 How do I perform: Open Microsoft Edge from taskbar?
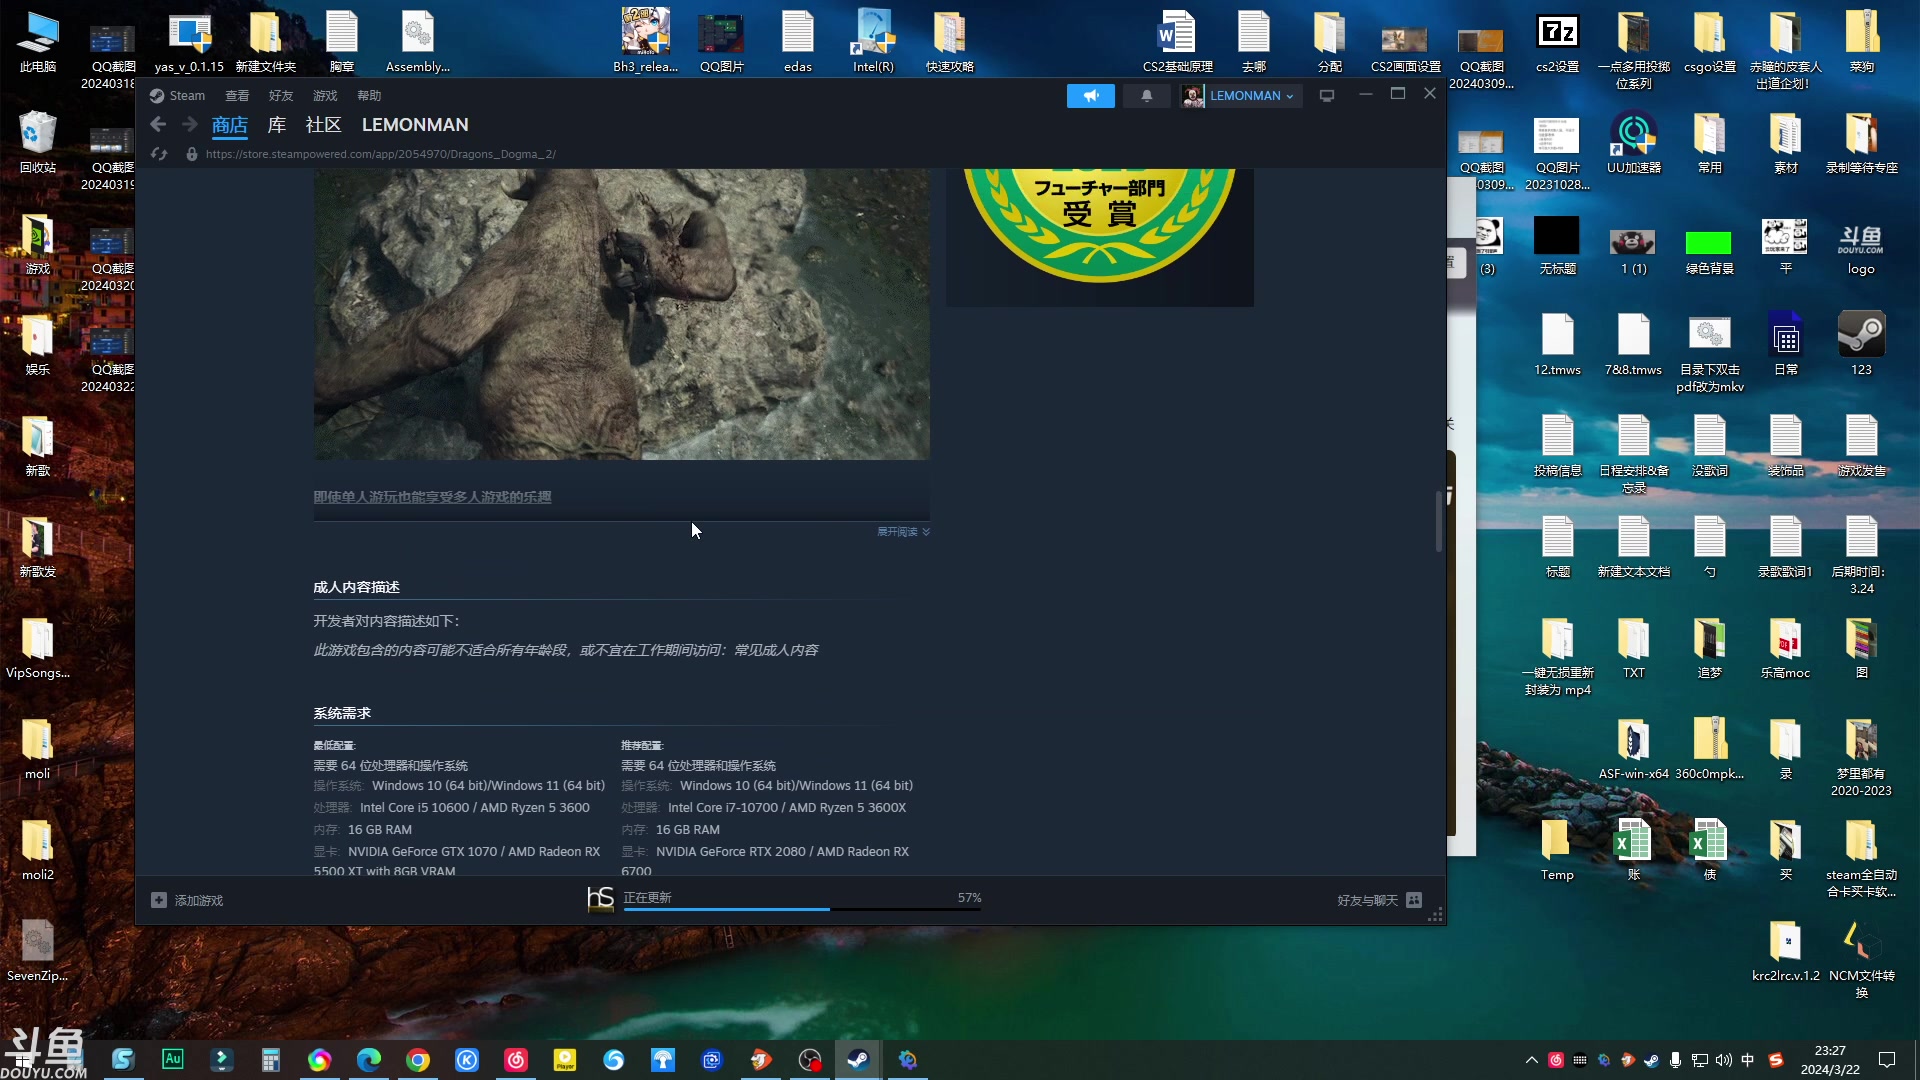point(369,1060)
